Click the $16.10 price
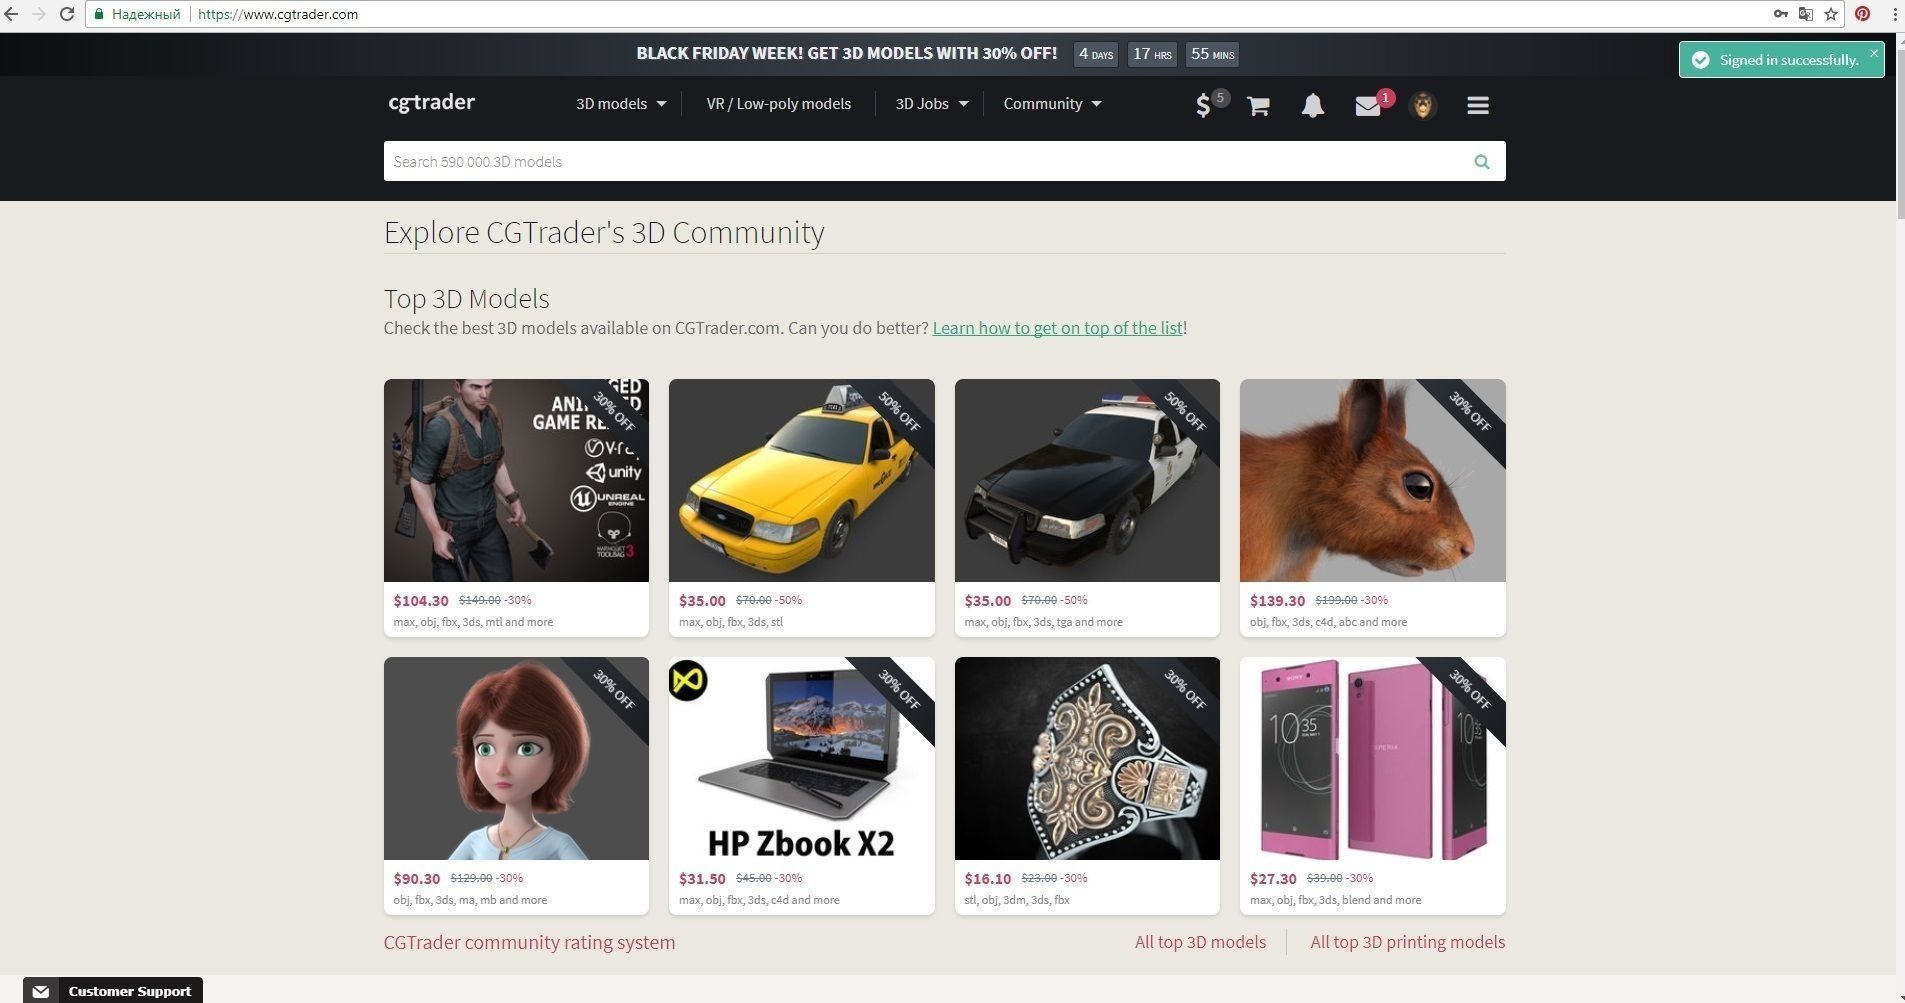The image size is (1905, 1003). 988,879
